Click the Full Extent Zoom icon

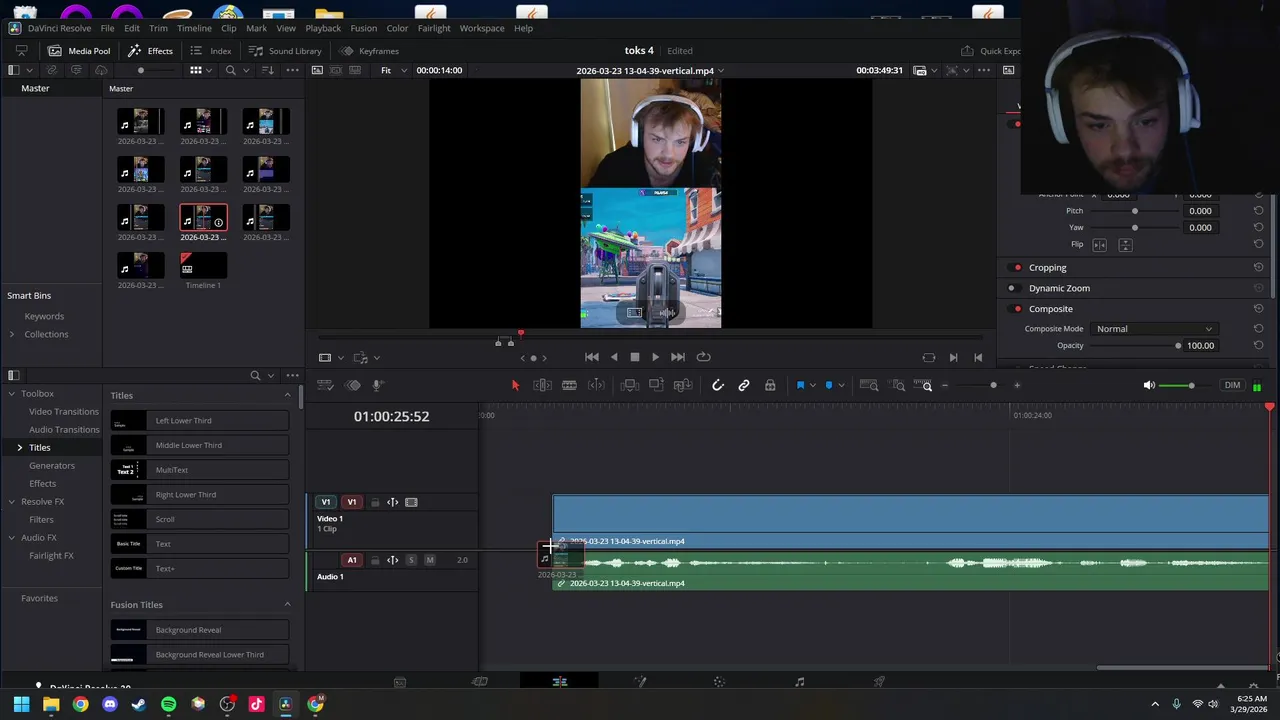click(869, 385)
